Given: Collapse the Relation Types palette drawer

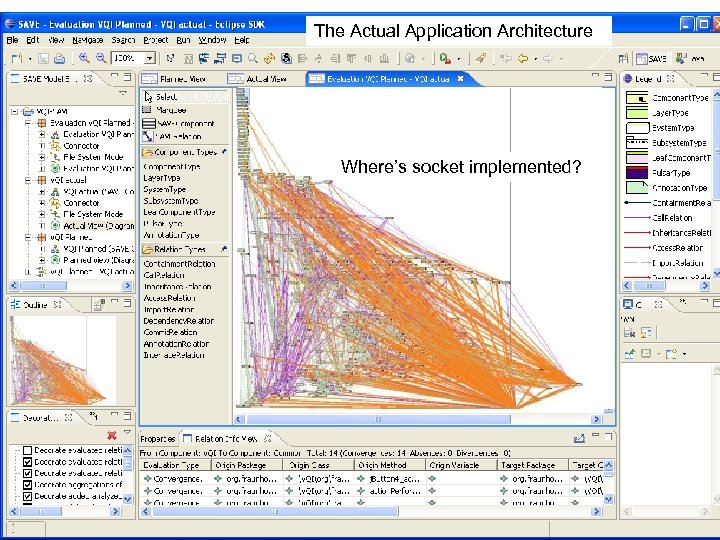Looking at the screenshot, I should pos(184,249).
